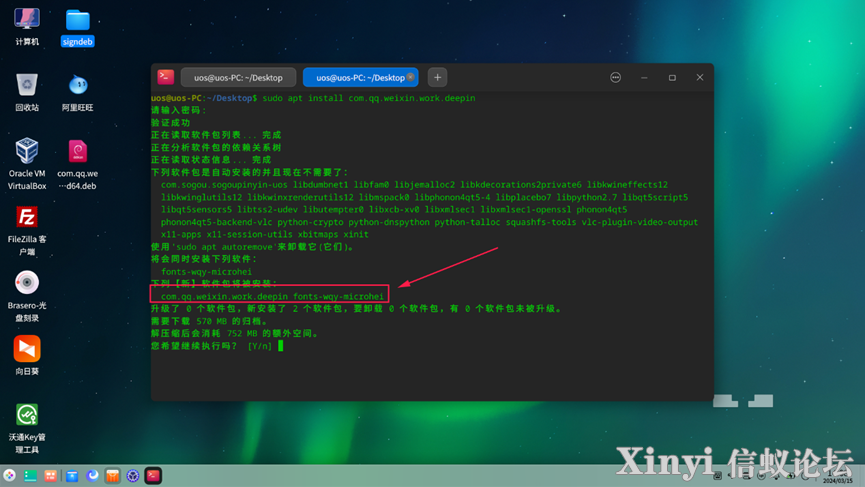Open the app store in dock
This screenshot has width=865, height=487.
[x=113, y=475]
